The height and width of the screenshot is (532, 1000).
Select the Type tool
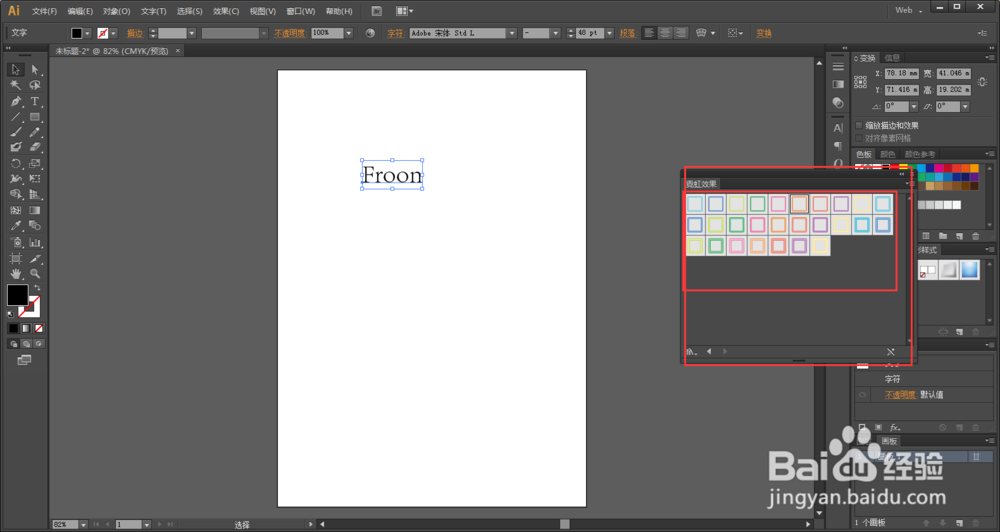click(35, 101)
